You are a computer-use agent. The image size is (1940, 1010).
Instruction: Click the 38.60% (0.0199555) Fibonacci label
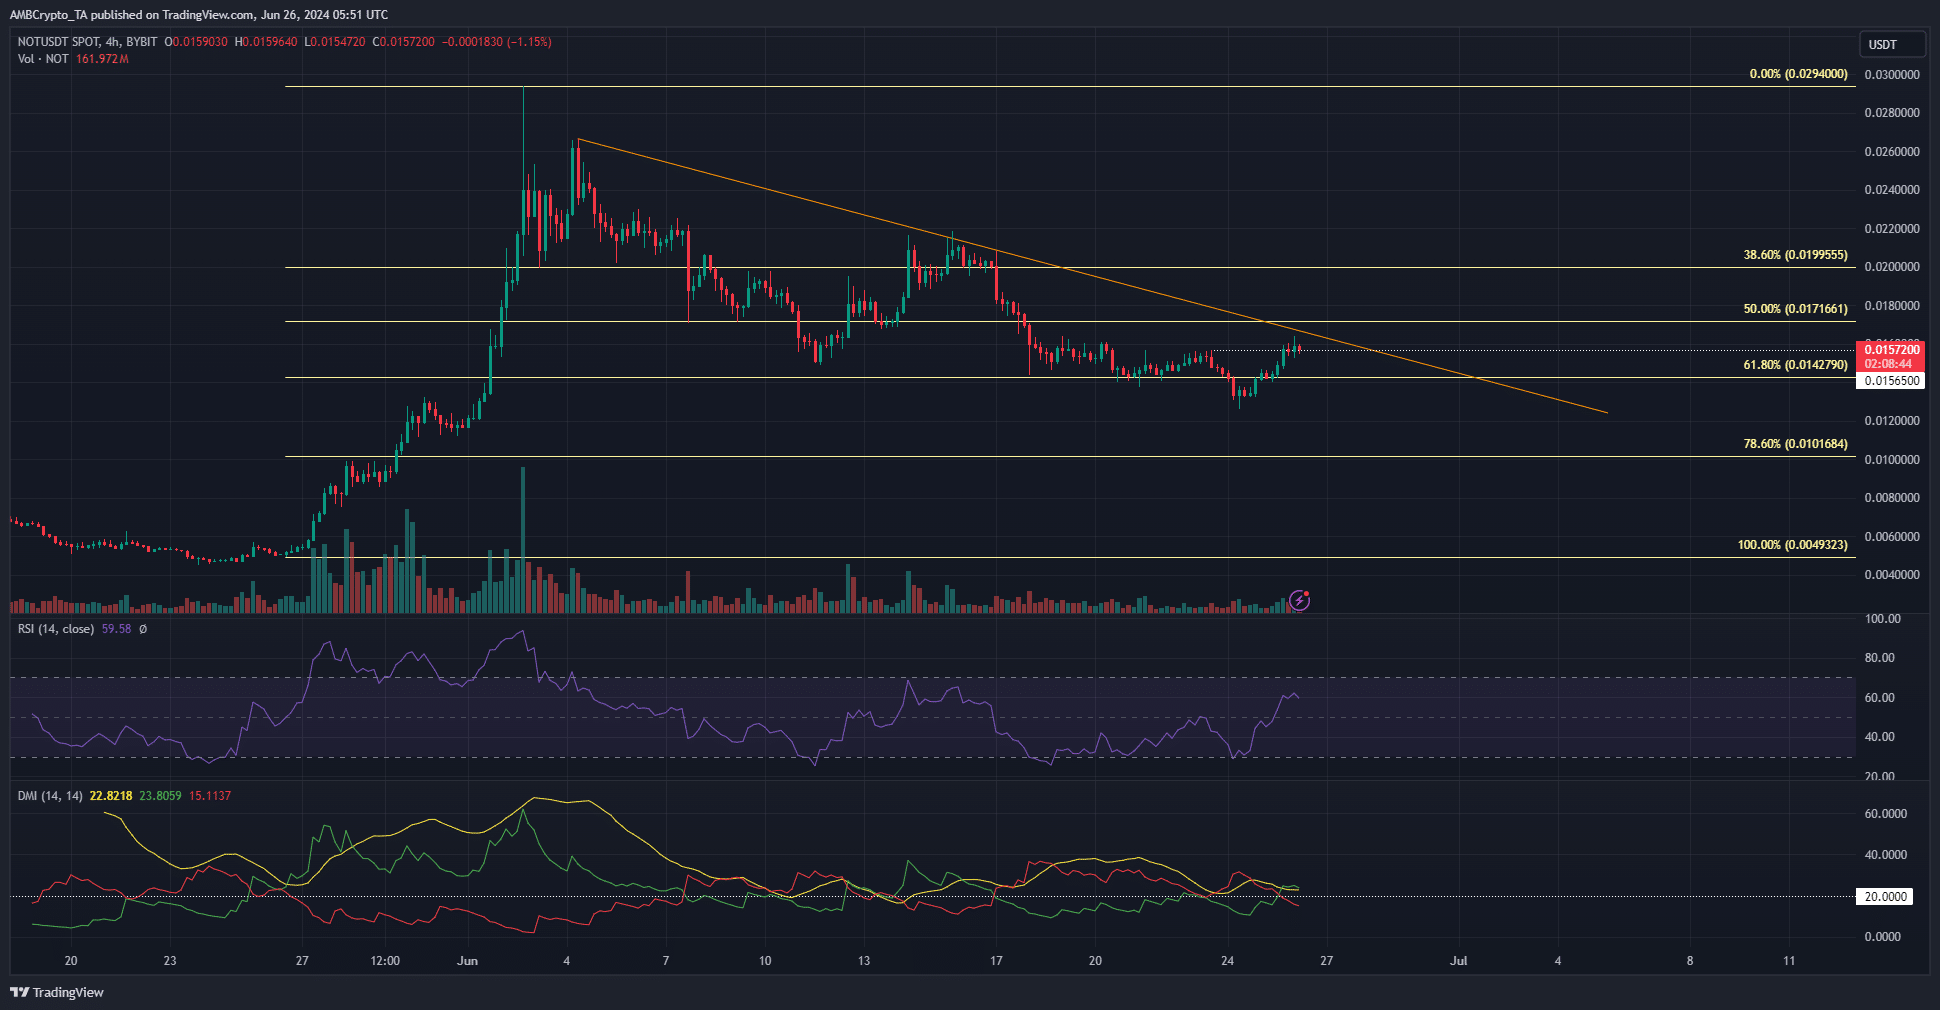(1796, 255)
